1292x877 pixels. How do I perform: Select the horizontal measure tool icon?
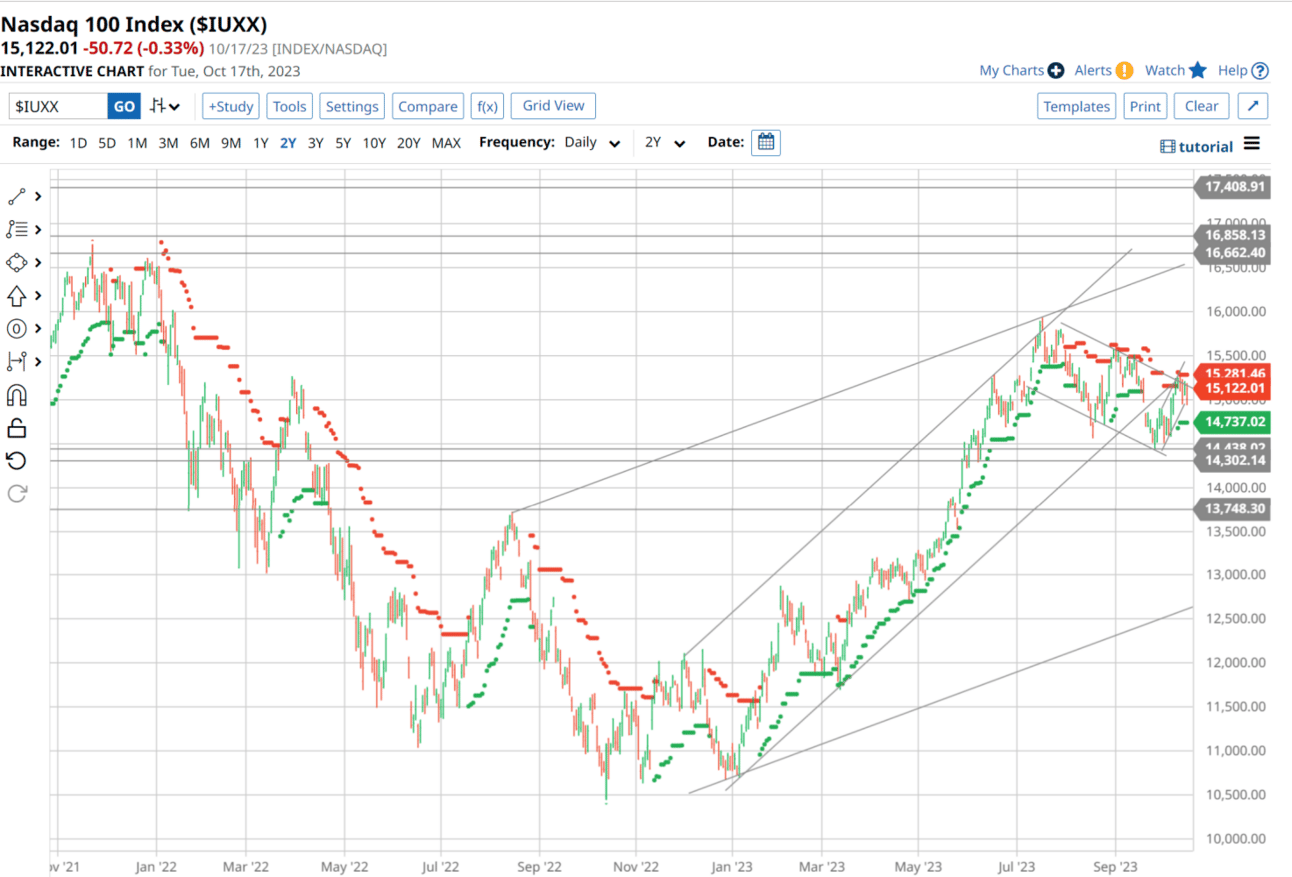(x=16, y=361)
